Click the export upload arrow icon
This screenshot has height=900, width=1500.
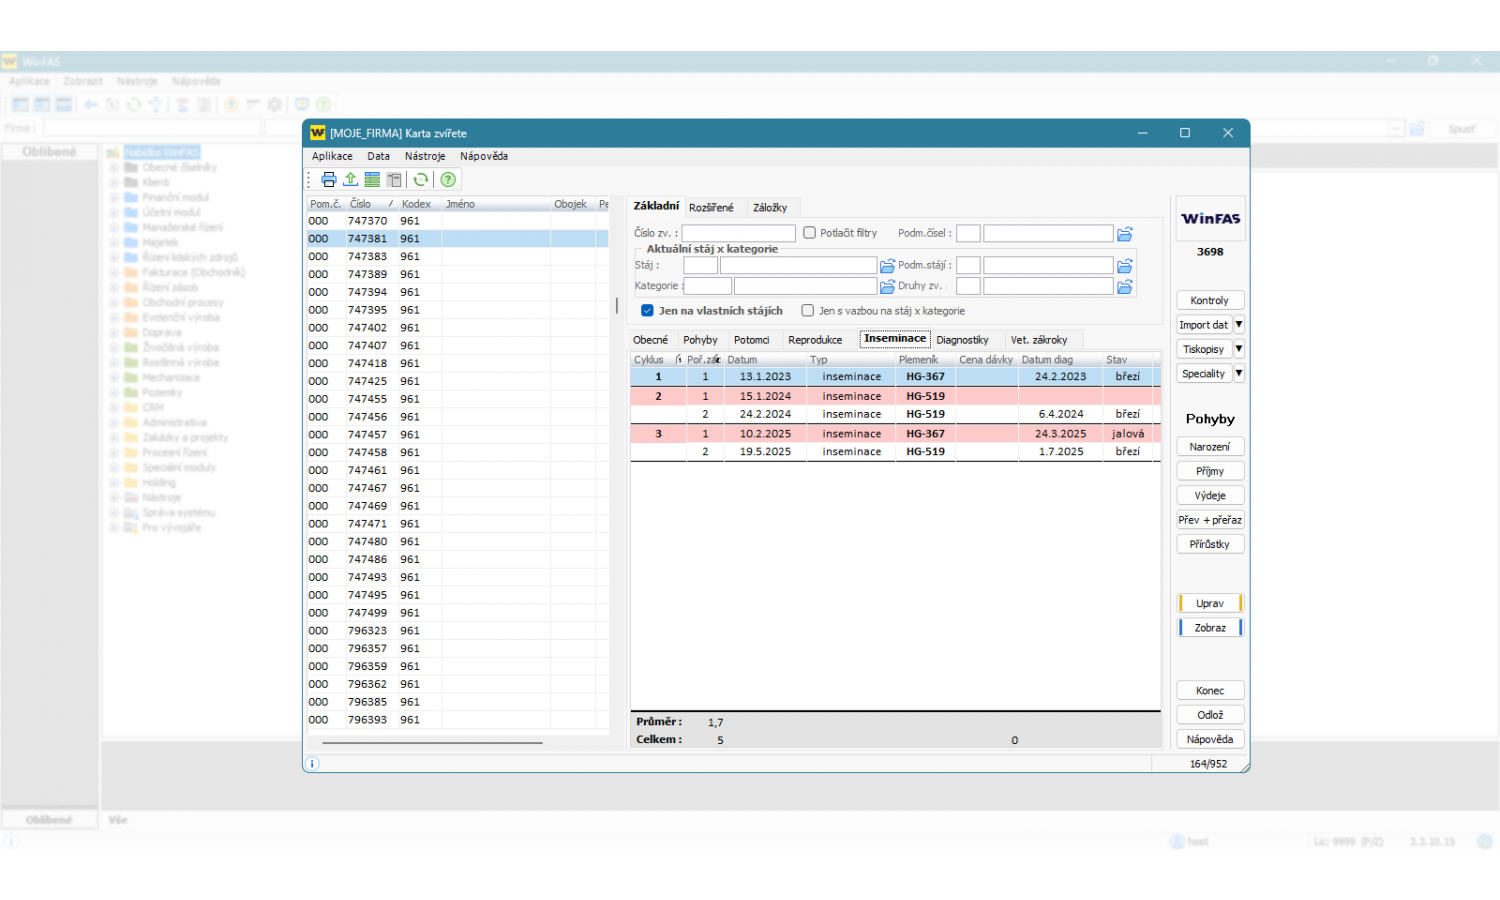(x=350, y=180)
